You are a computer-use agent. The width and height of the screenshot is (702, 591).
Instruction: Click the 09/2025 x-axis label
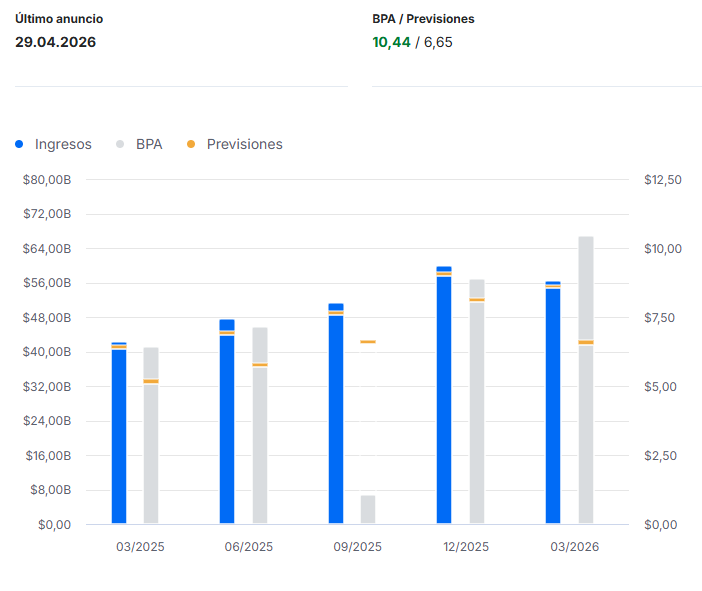[357, 547]
